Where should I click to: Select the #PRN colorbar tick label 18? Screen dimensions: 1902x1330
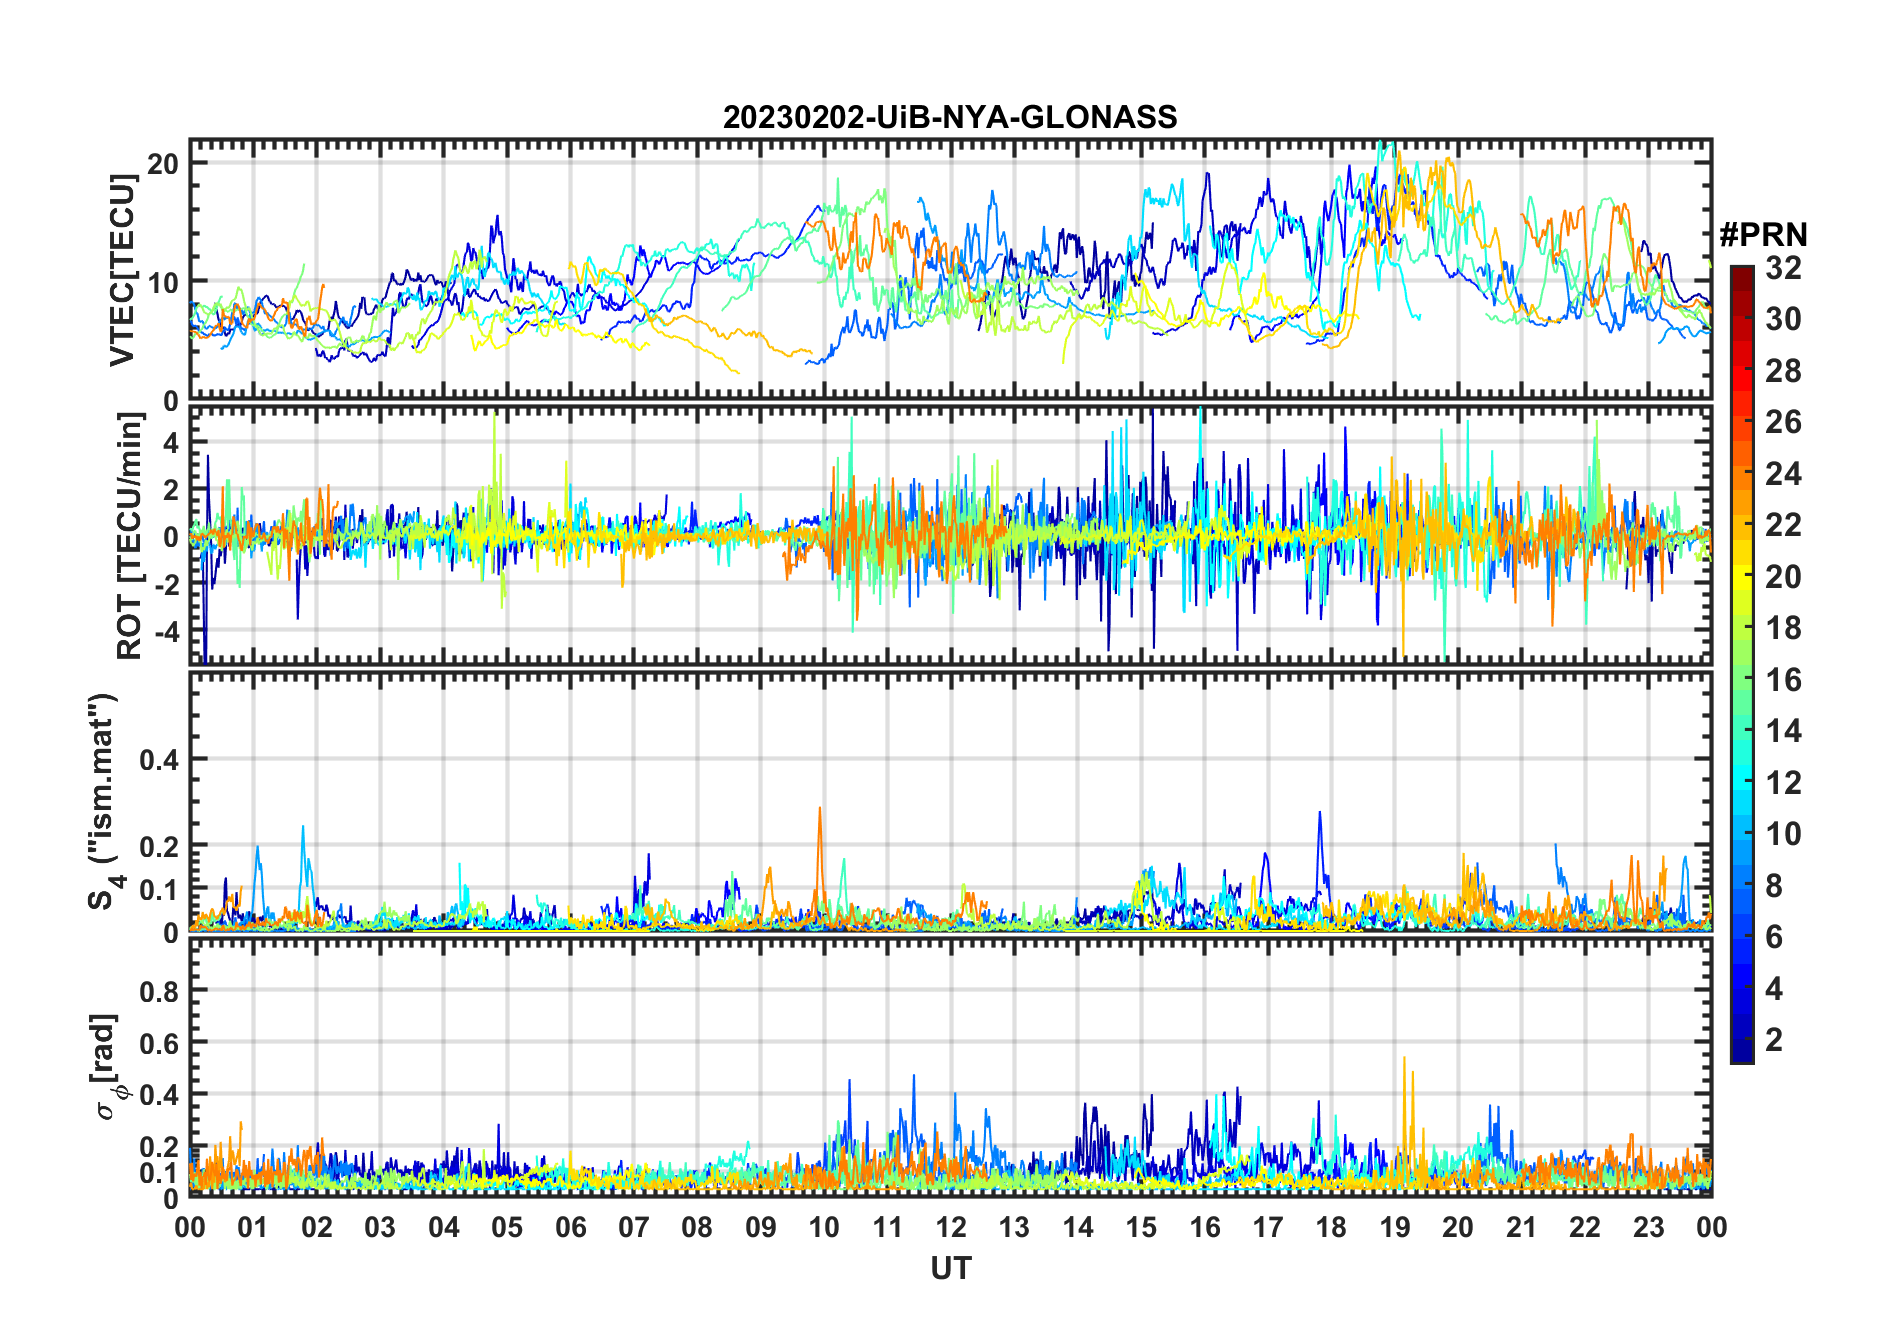tap(1783, 628)
